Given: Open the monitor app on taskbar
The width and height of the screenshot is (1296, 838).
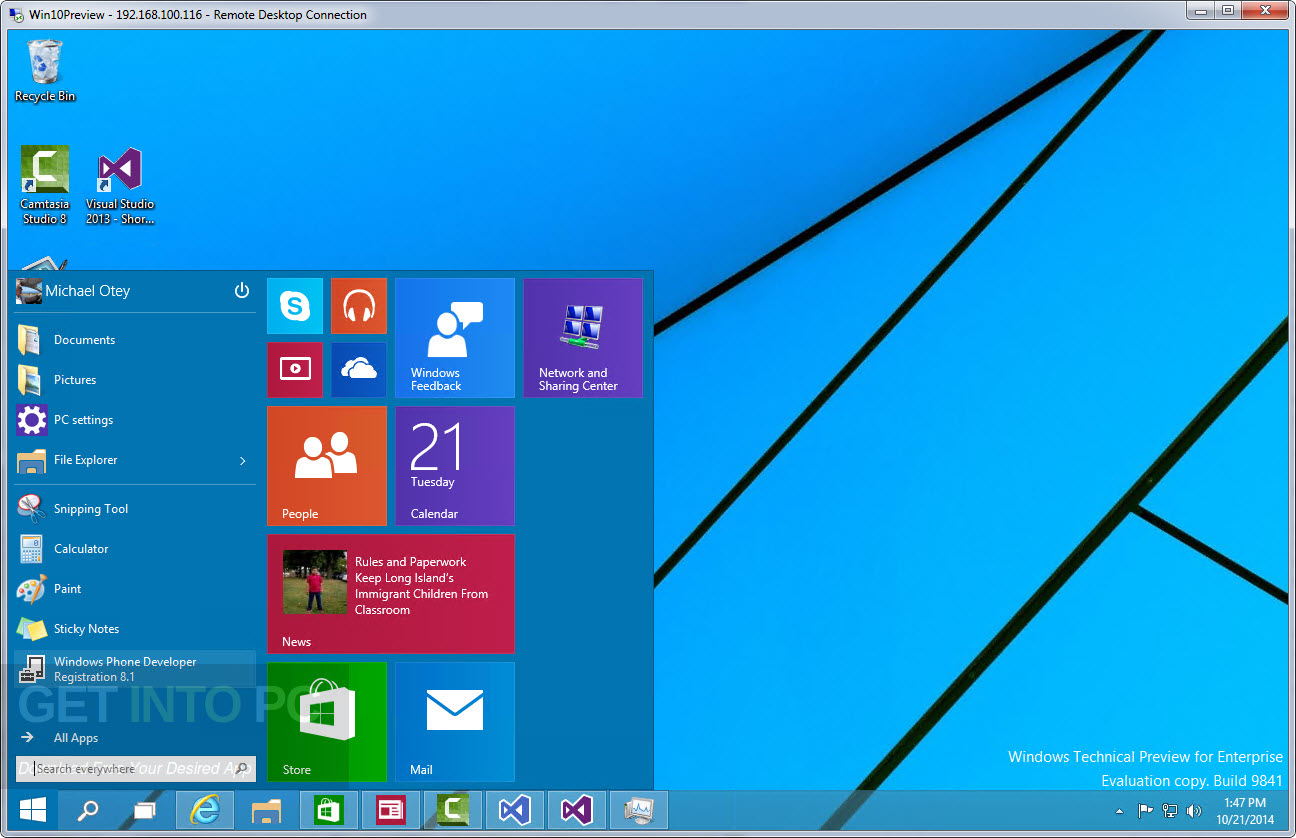Looking at the screenshot, I should pyautogui.click(x=639, y=810).
